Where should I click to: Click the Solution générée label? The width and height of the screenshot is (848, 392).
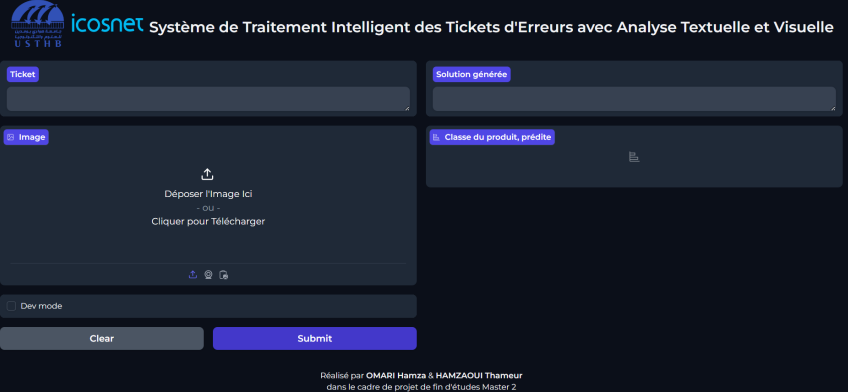pos(472,75)
